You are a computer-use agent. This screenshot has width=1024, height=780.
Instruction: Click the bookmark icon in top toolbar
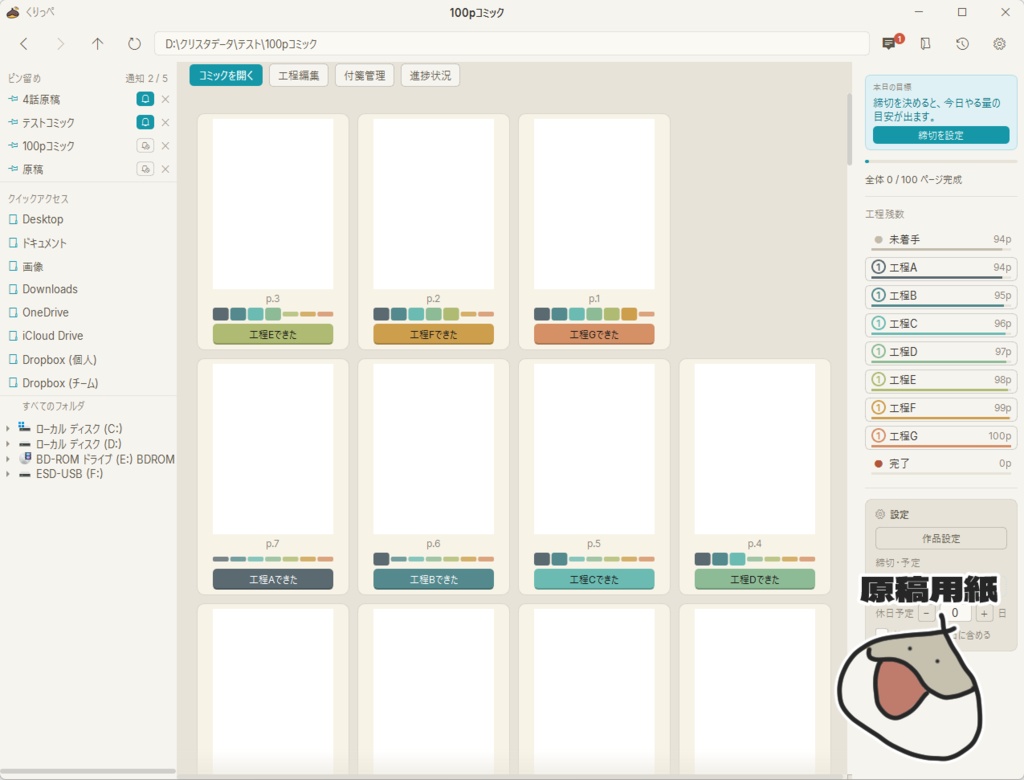click(x=925, y=44)
